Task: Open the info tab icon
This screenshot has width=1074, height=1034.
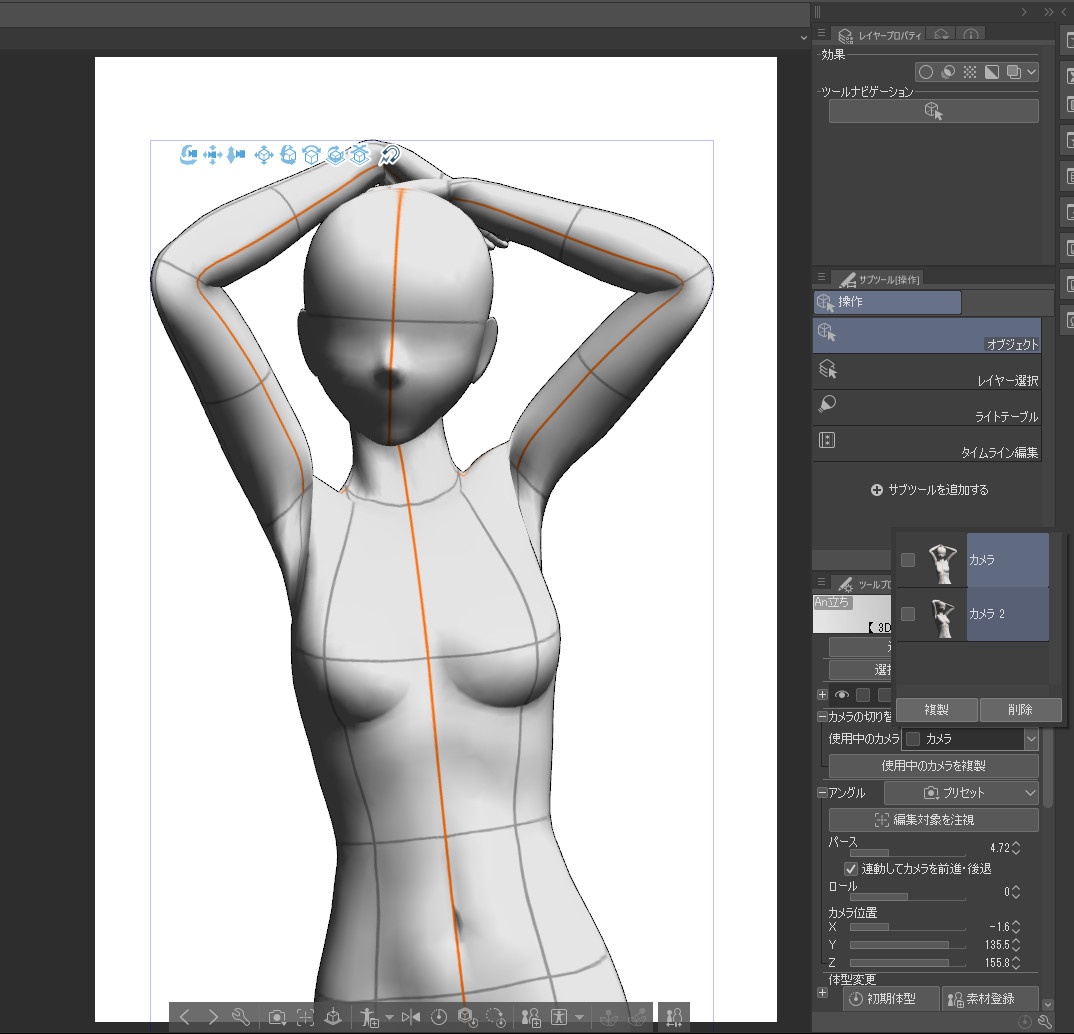Action: pyautogui.click(x=971, y=35)
